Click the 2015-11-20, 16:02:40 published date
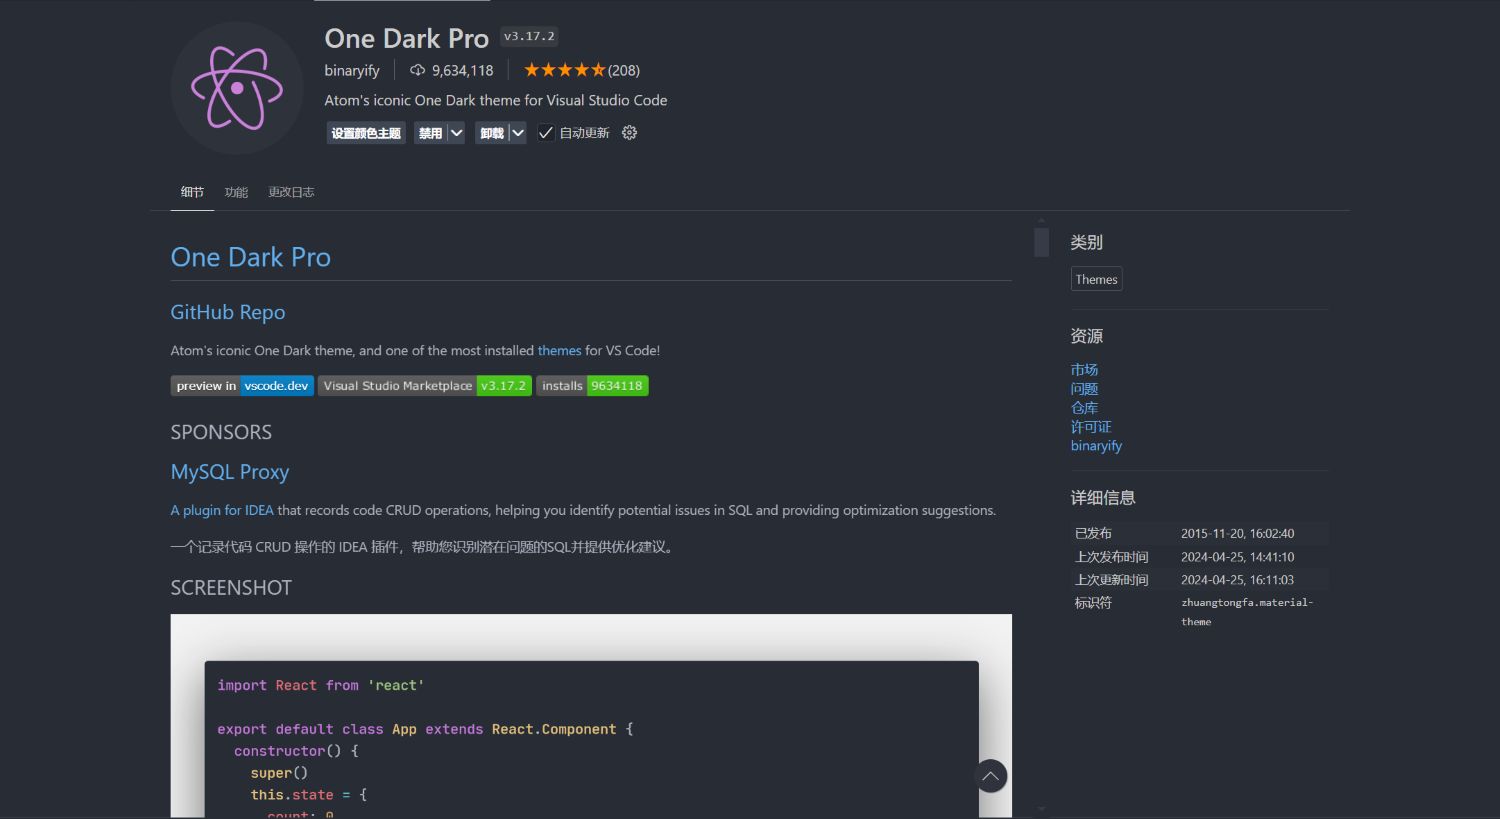The width and height of the screenshot is (1500, 819). pyautogui.click(x=1237, y=533)
